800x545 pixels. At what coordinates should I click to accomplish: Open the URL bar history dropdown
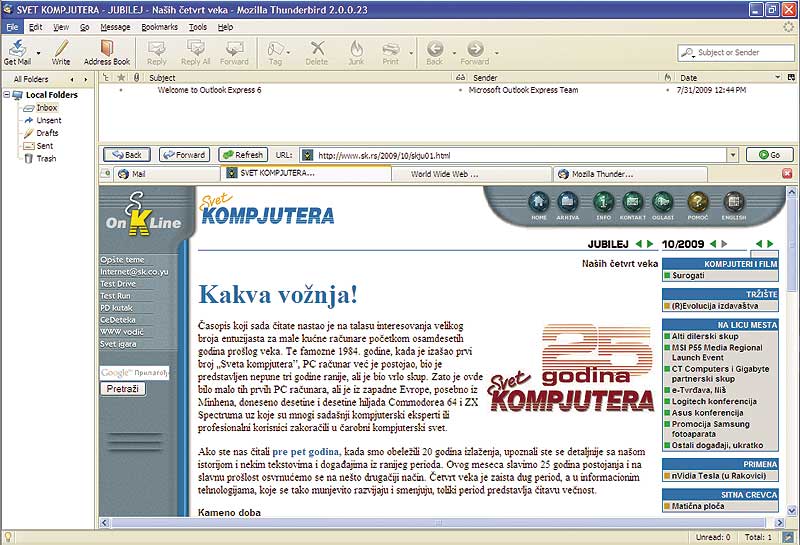[733, 155]
